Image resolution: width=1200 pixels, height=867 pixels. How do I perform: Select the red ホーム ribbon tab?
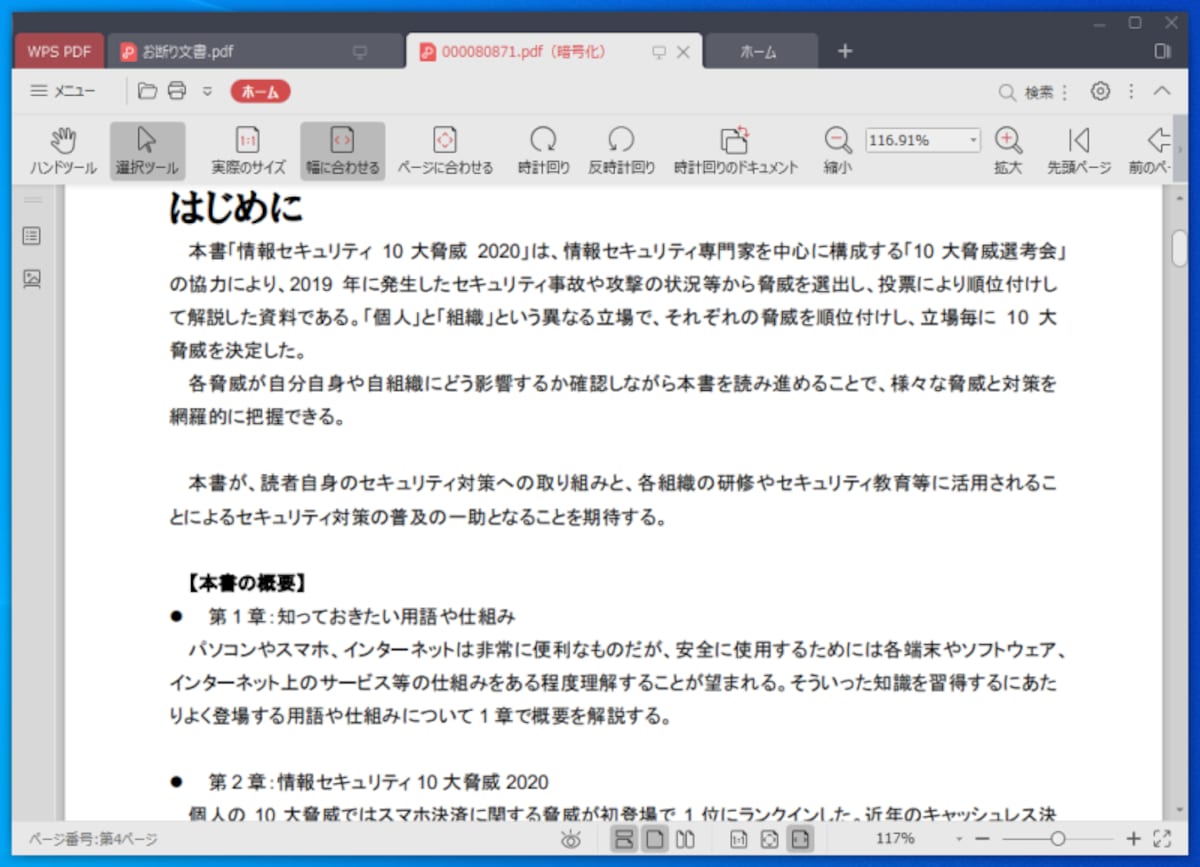tap(260, 91)
